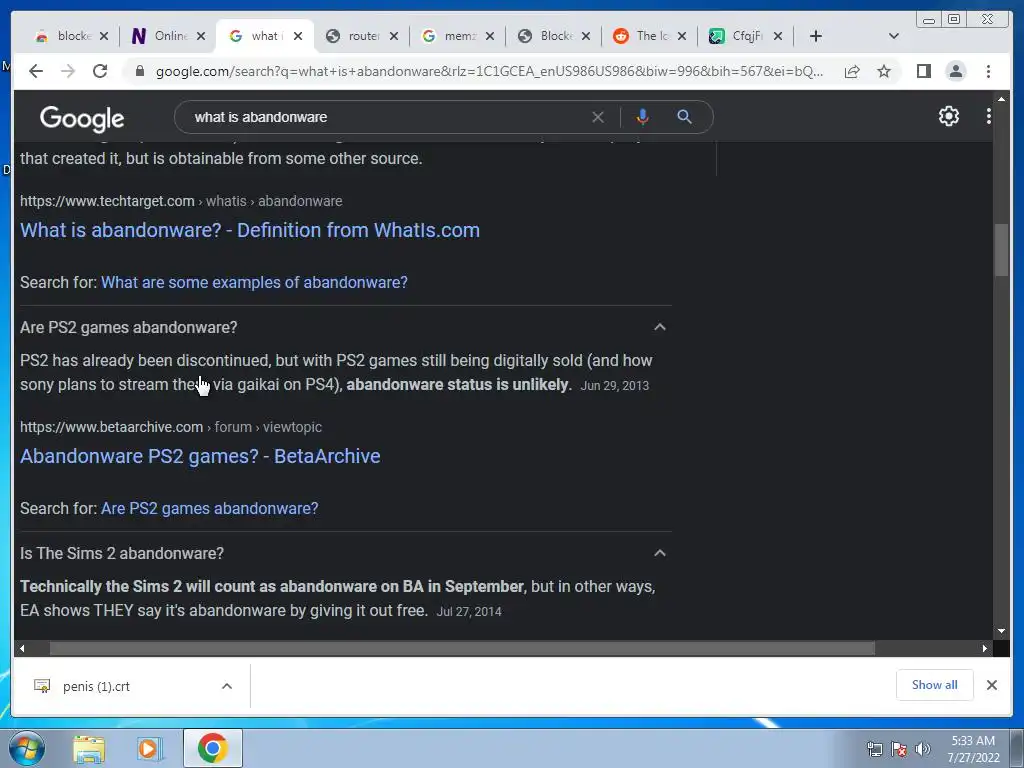Close the 'memz' tab
This screenshot has width=1024, height=768.
click(x=490, y=36)
